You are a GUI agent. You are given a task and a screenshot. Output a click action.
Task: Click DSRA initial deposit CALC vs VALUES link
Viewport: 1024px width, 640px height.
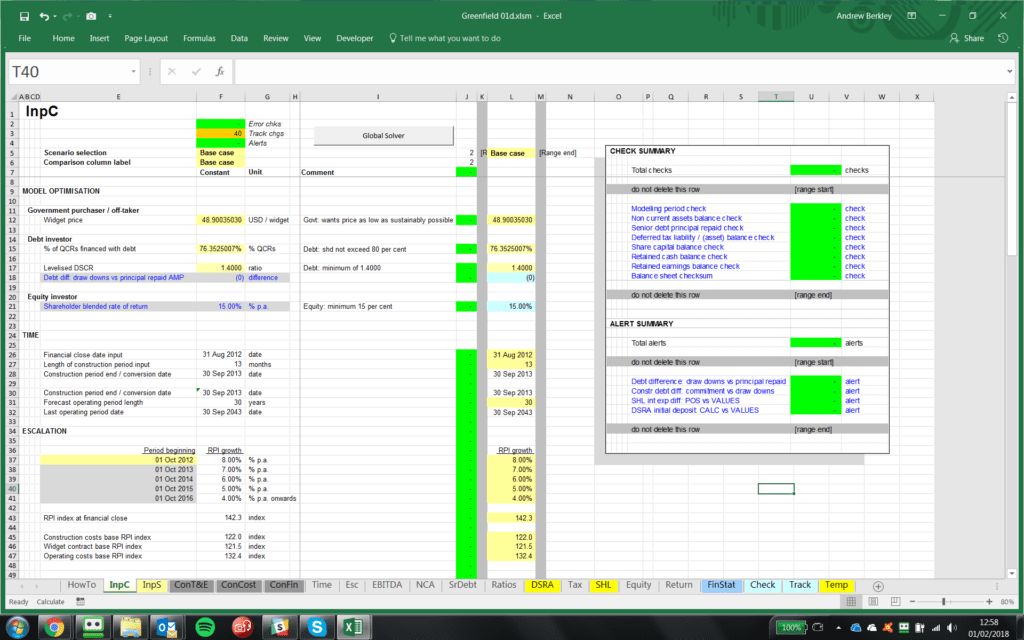point(695,411)
